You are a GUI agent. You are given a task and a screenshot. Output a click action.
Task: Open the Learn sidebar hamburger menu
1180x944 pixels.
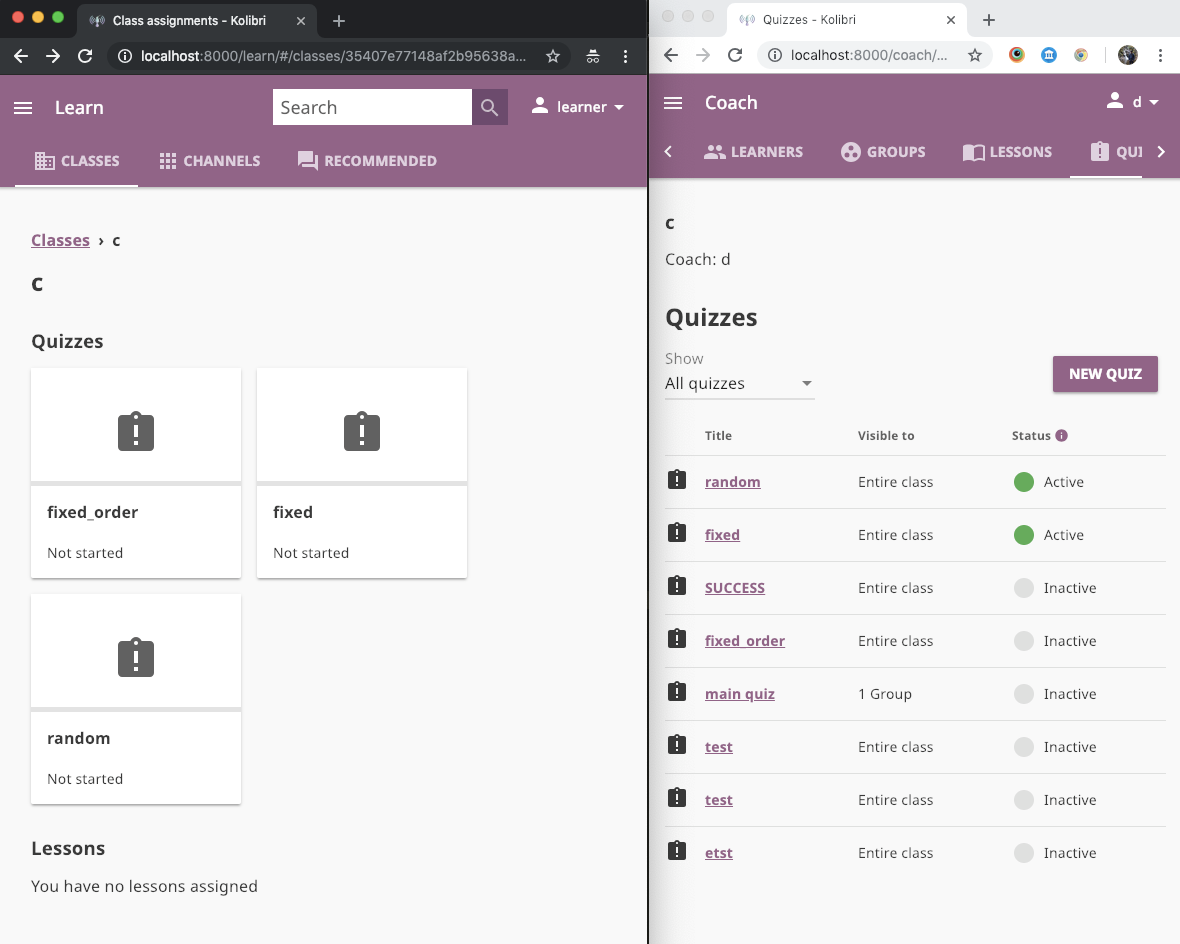(x=23, y=107)
